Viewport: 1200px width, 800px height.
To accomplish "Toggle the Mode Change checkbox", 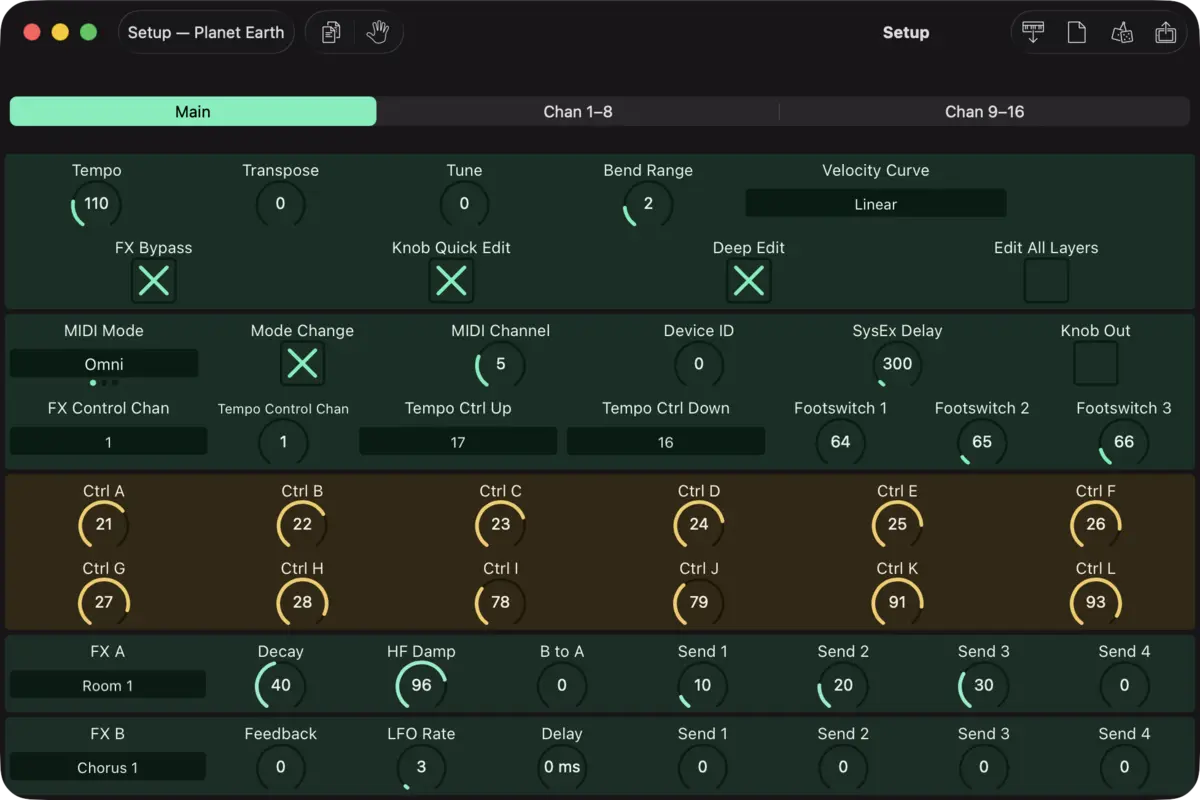I will tap(302, 364).
